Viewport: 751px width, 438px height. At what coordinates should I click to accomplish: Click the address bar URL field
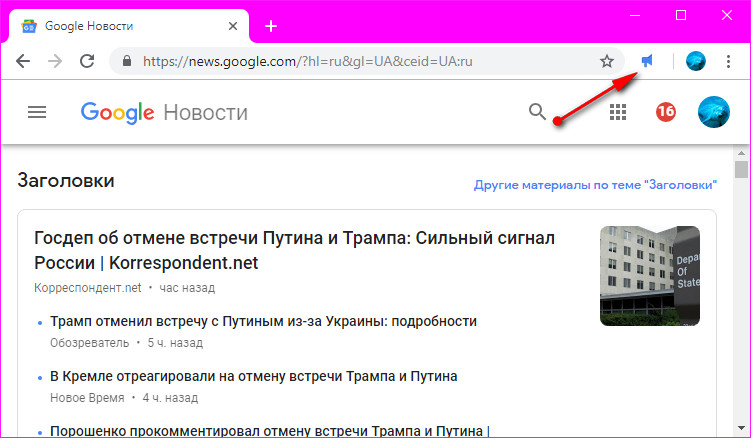pos(360,61)
